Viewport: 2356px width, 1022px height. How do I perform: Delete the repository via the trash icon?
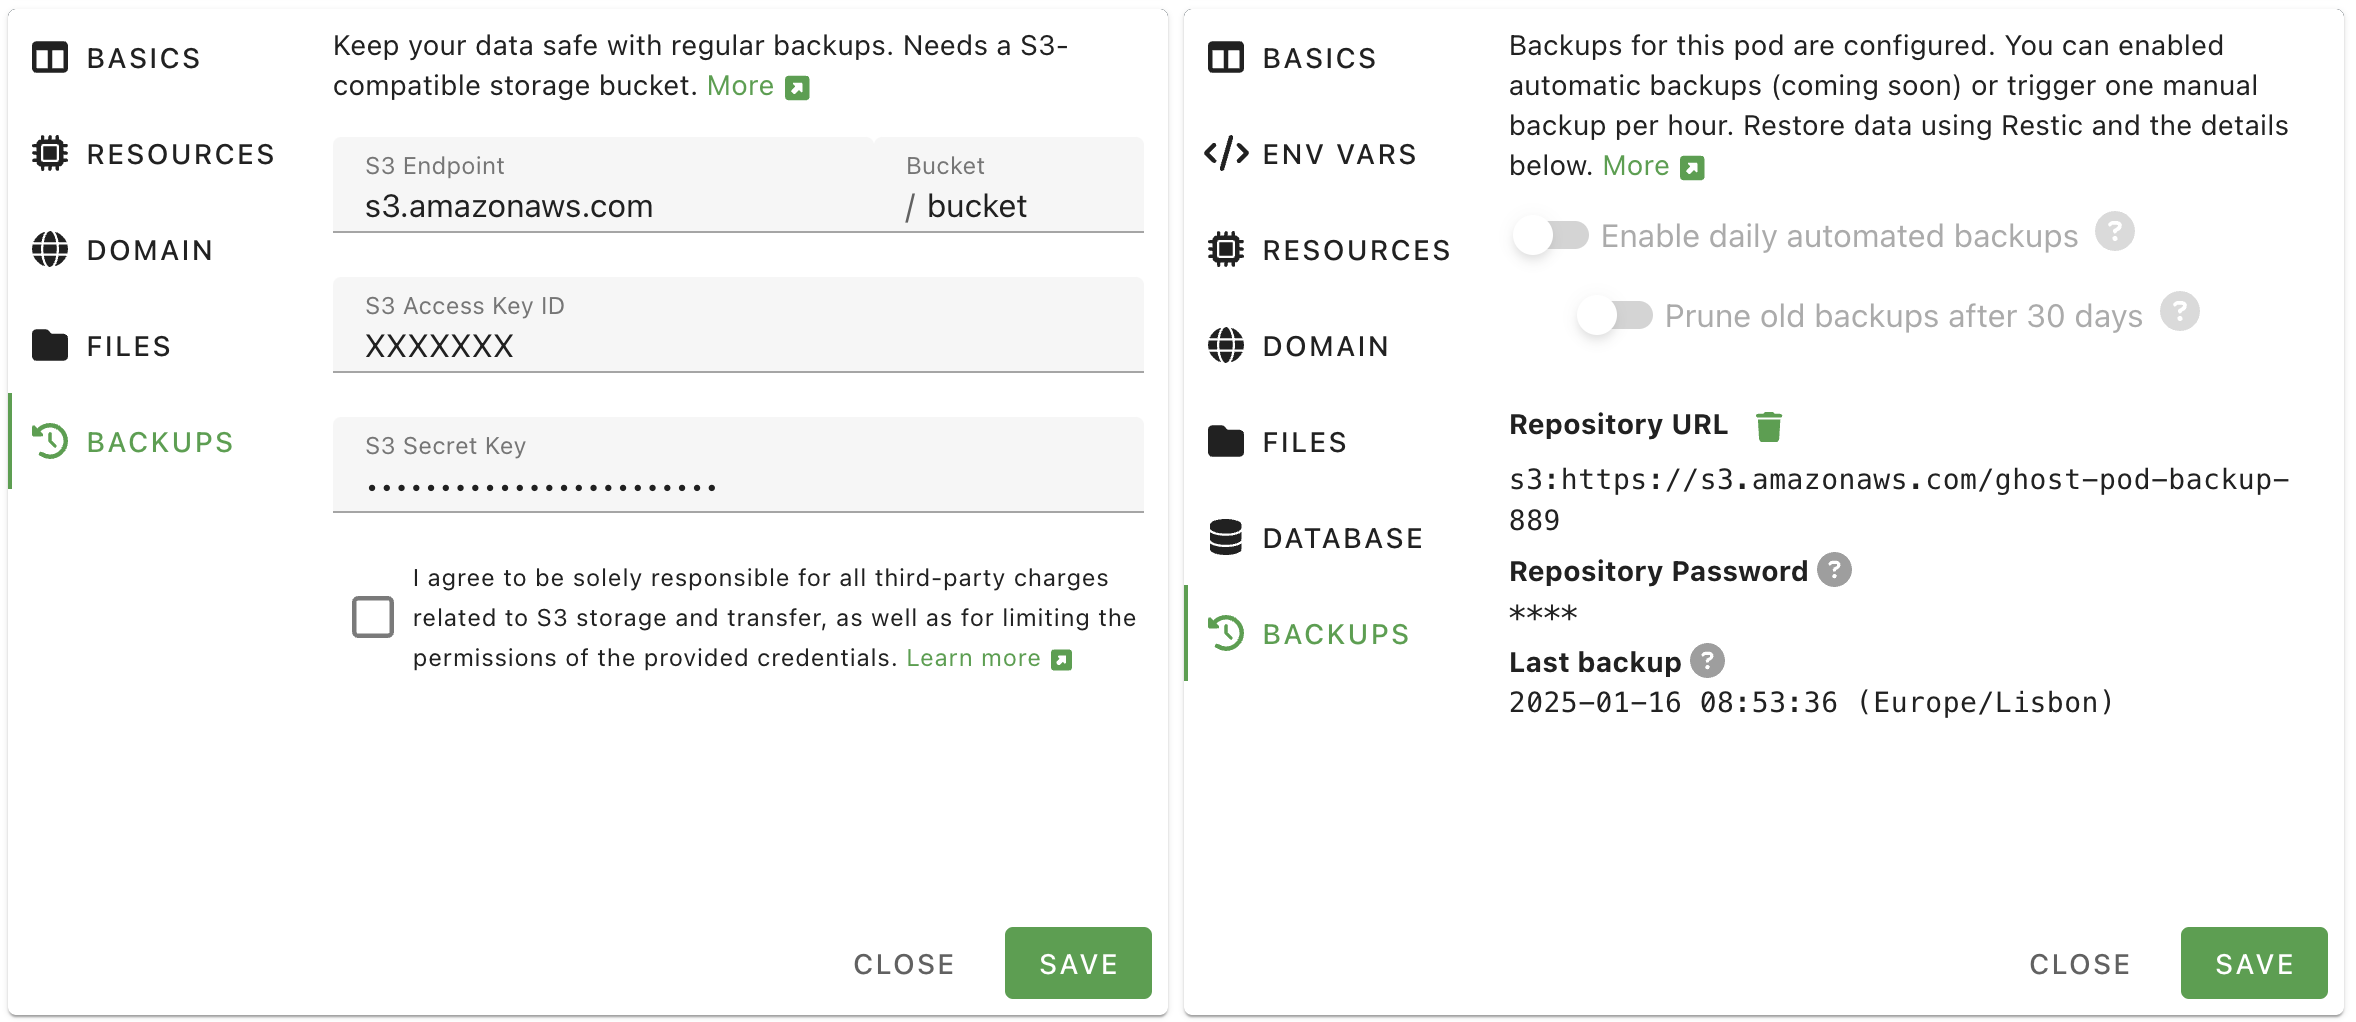click(x=1768, y=426)
